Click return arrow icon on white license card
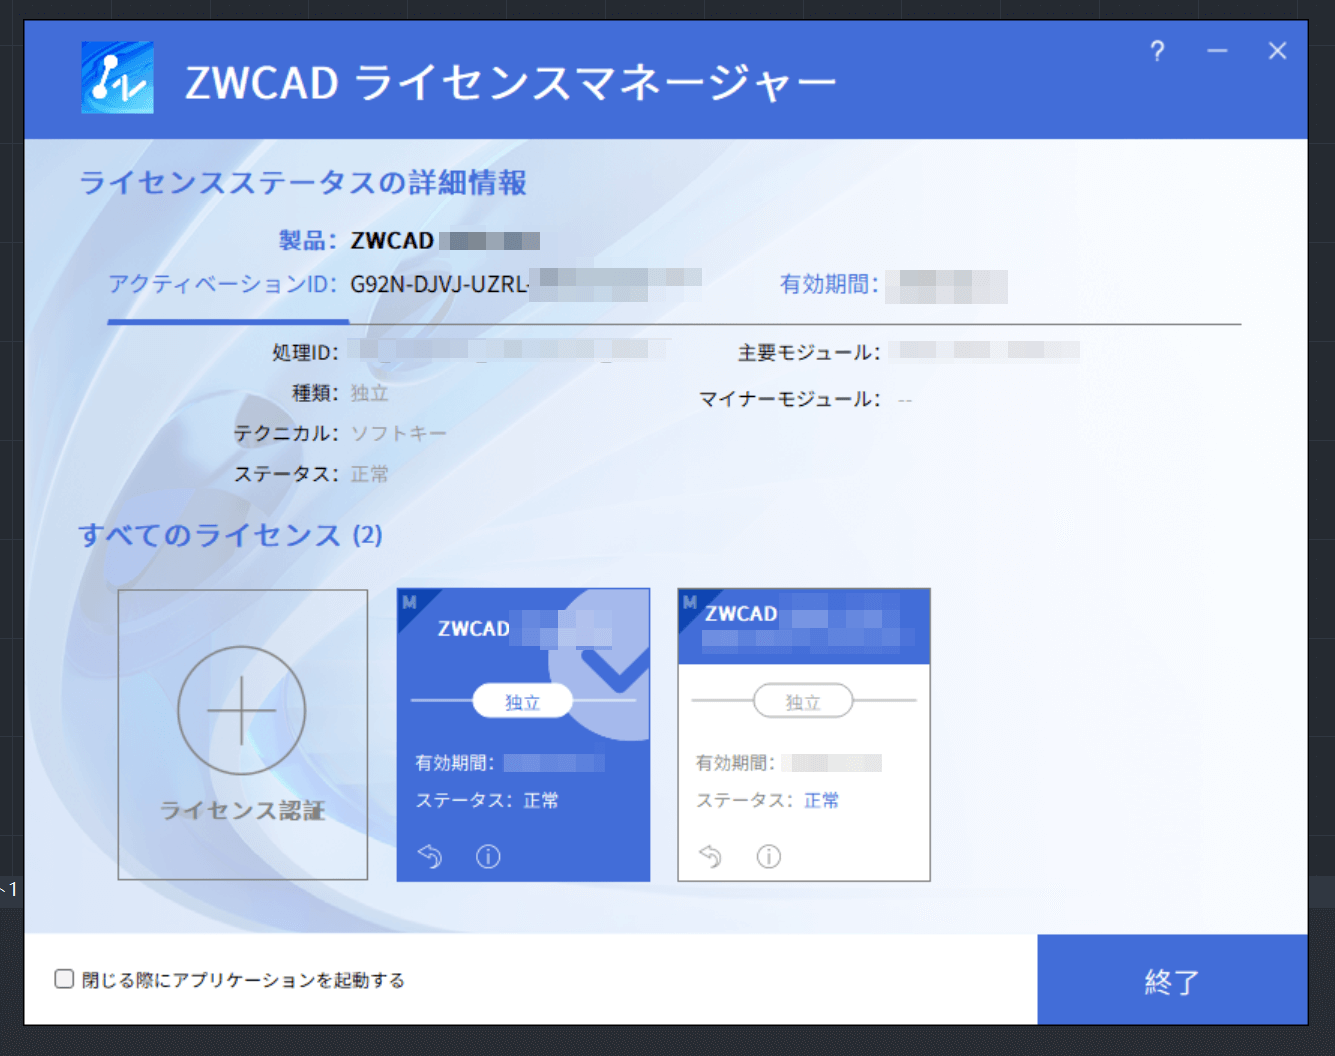This screenshot has width=1335, height=1056. click(x=710, y=856)
